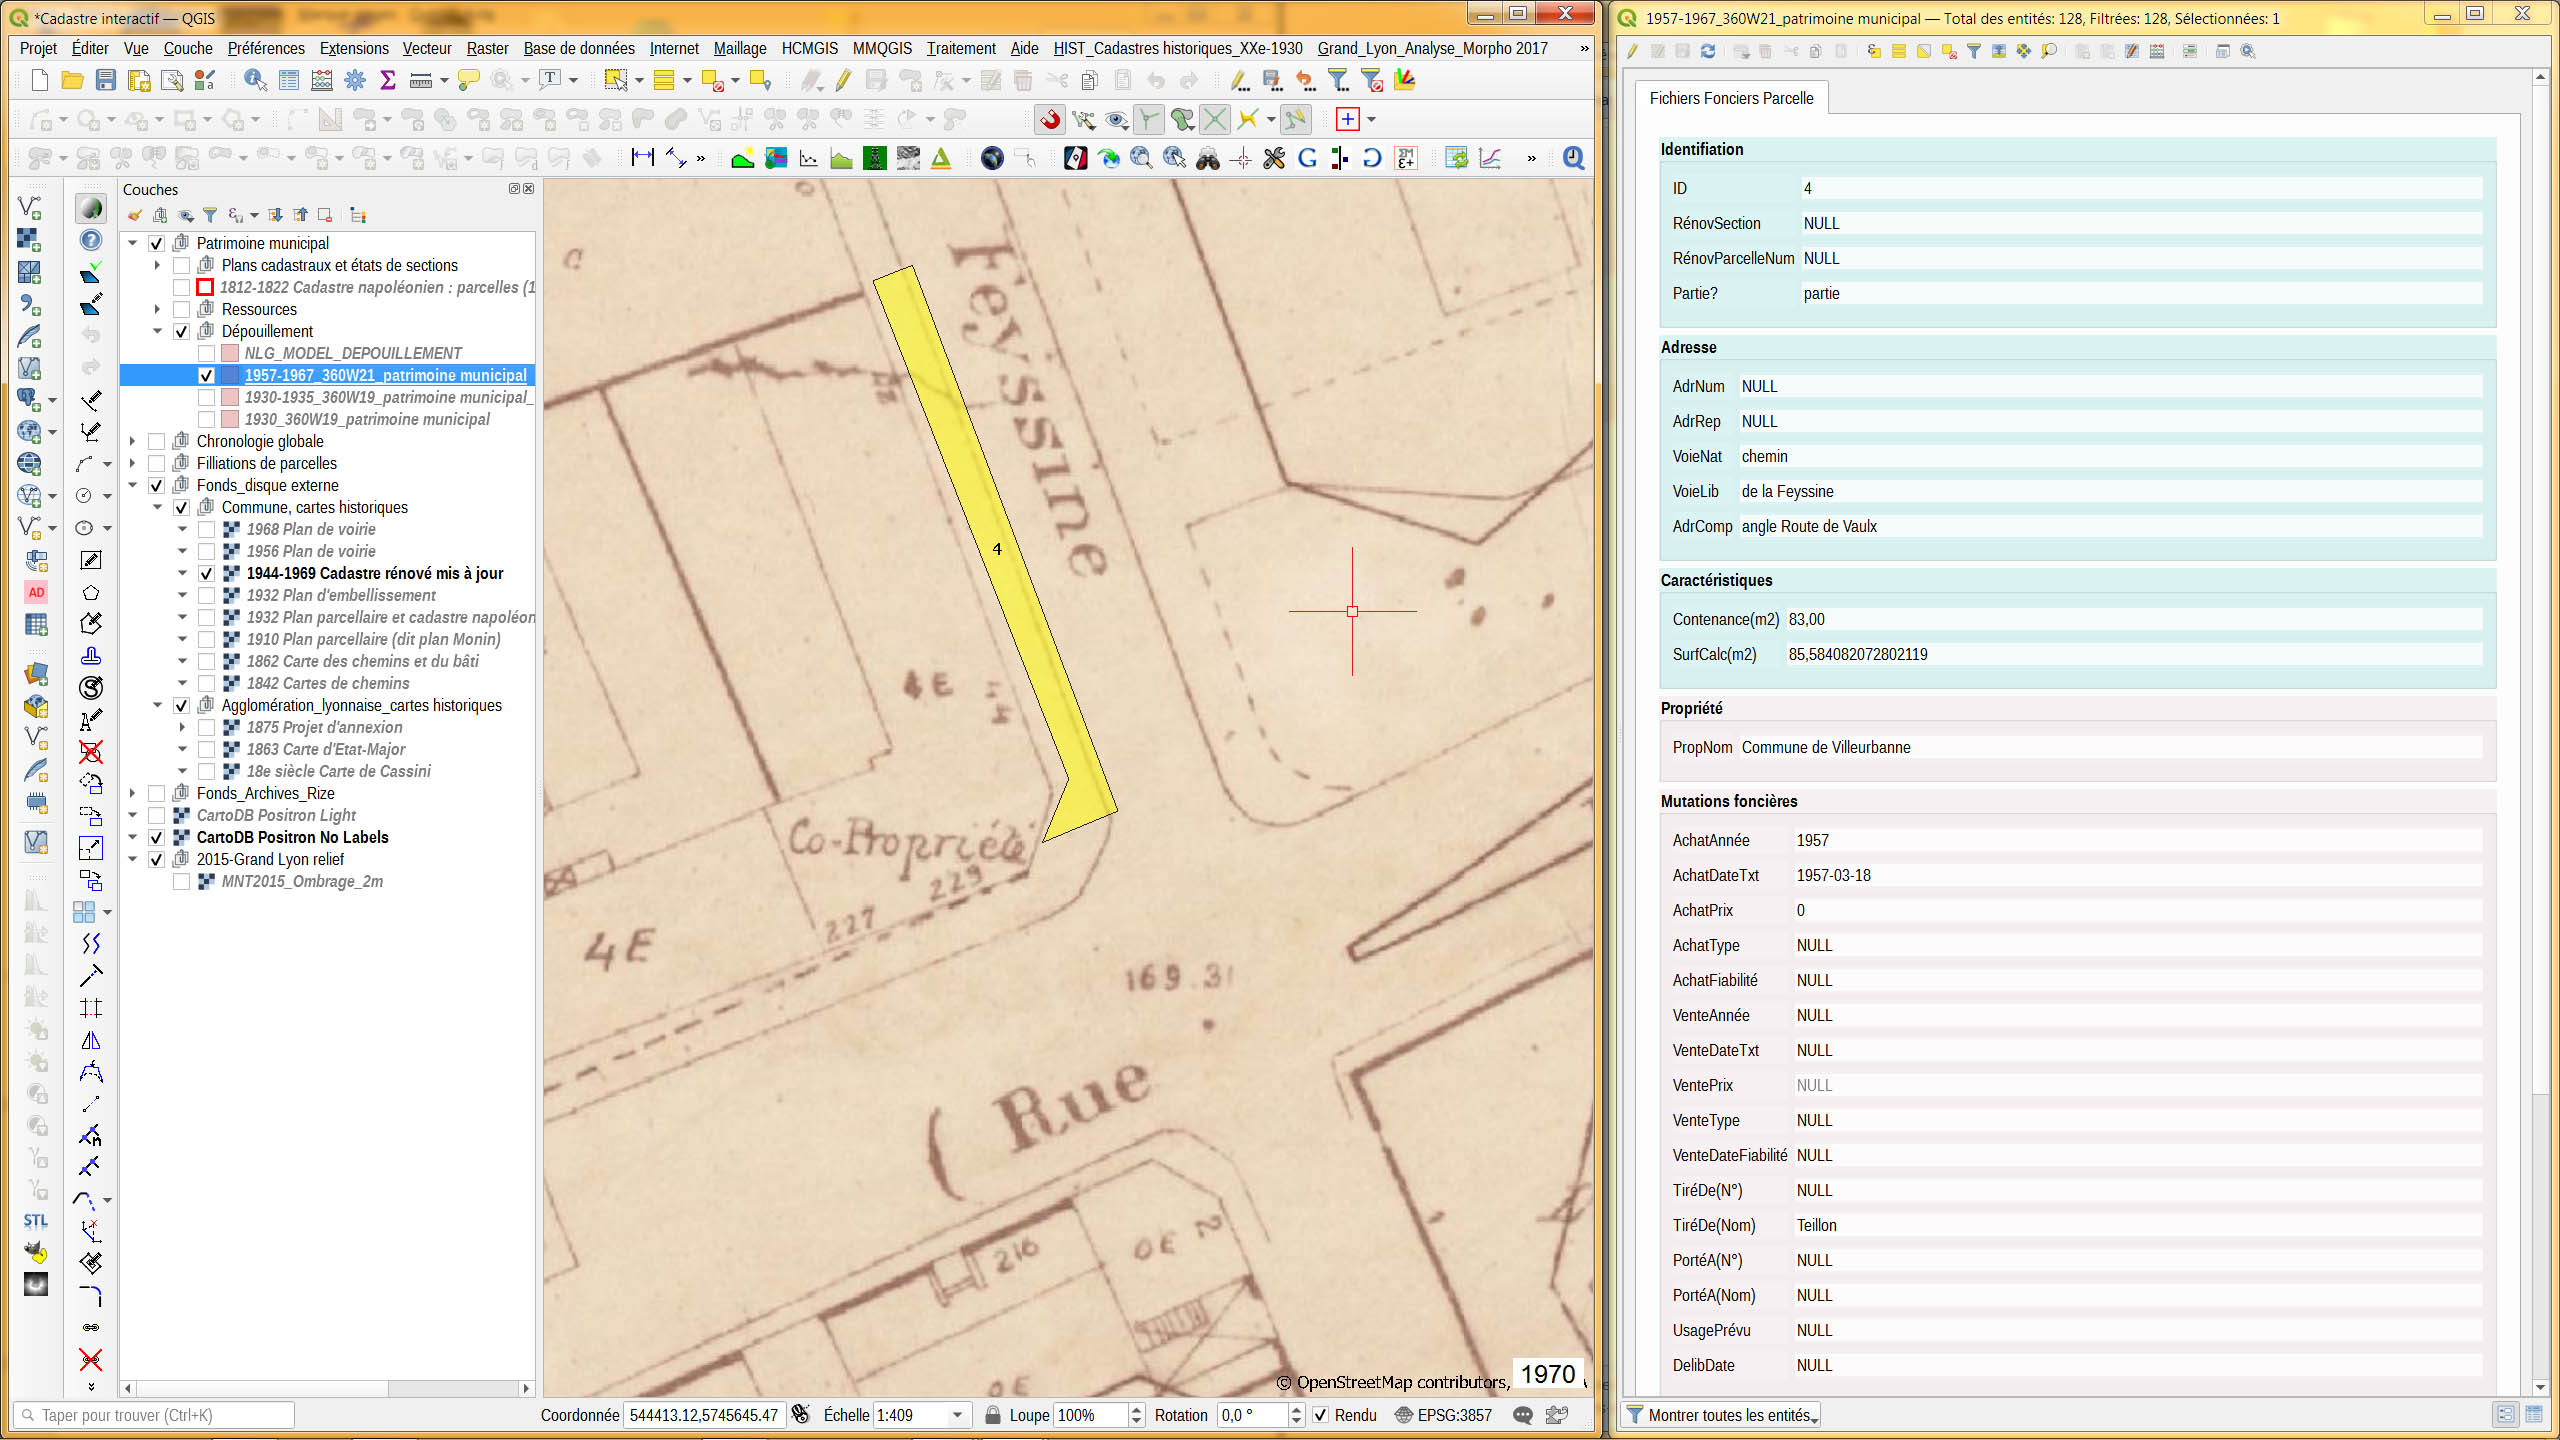This screenshot has height=1440, width=2560.
Task: Enable snapping with the magnet icon
Action: [1049, 120]
